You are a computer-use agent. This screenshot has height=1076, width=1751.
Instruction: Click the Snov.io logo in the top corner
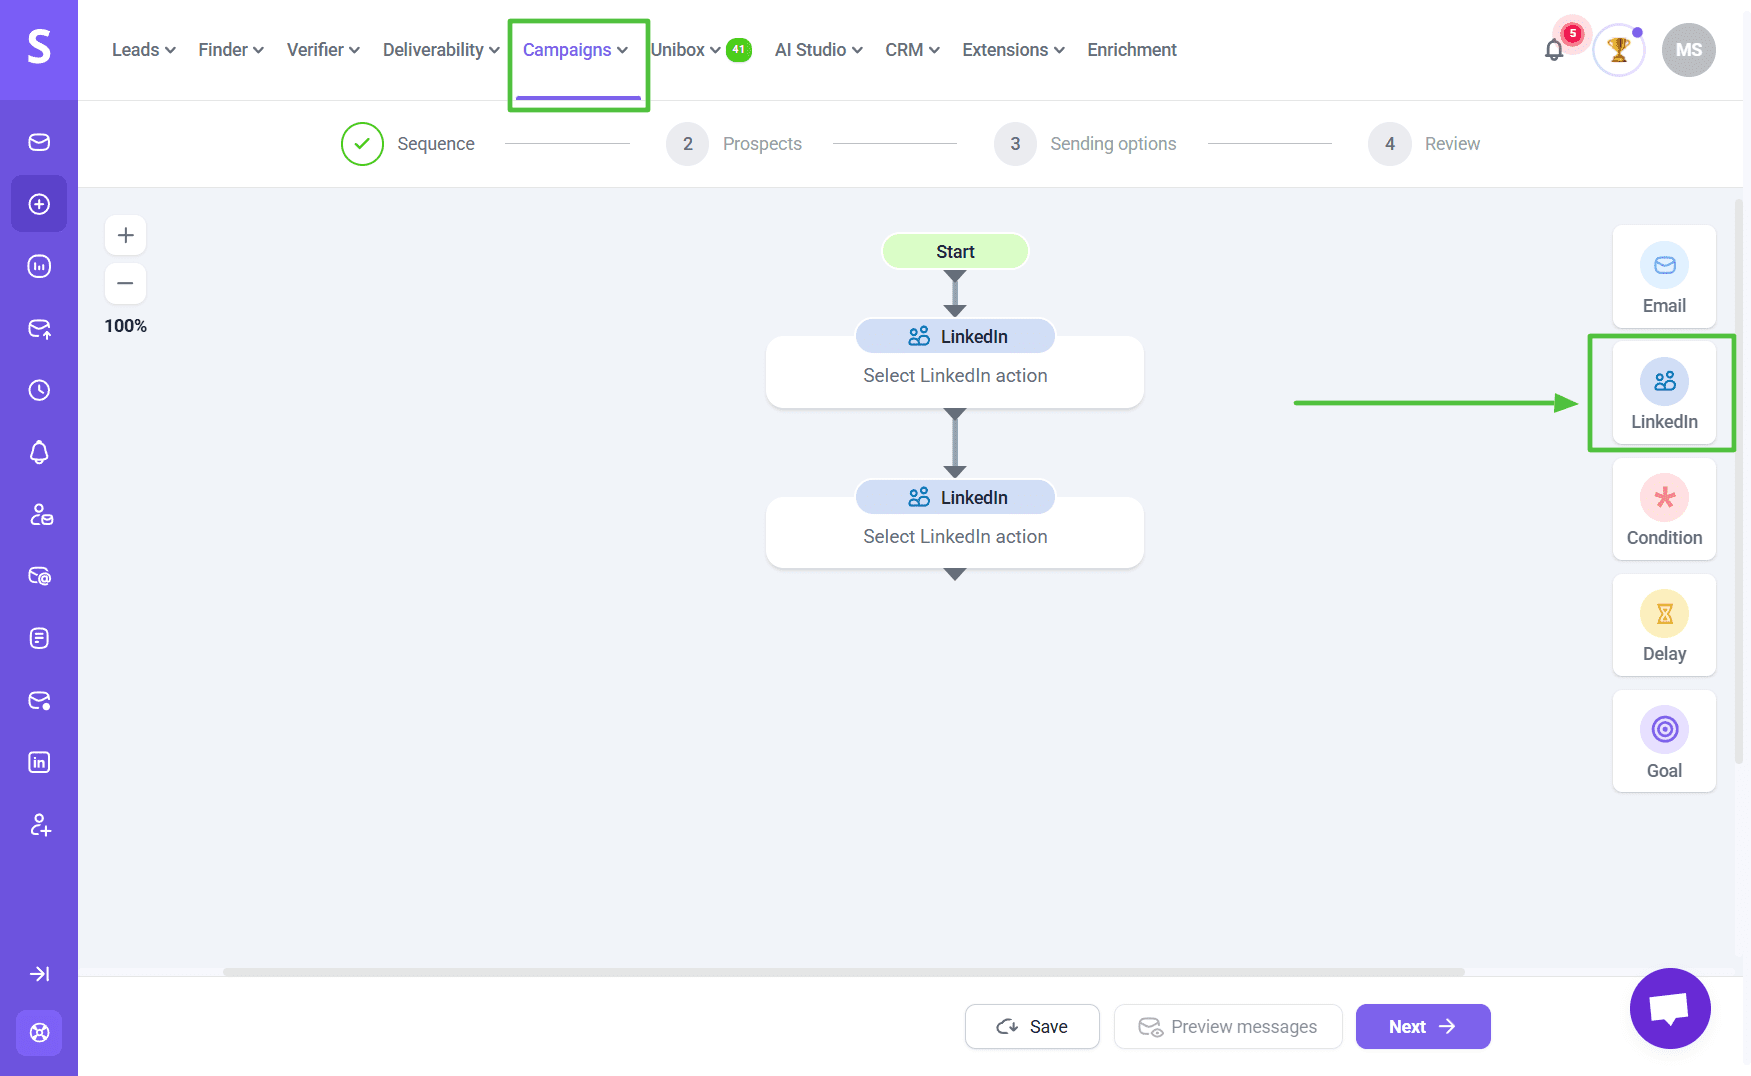click(39, 47)
